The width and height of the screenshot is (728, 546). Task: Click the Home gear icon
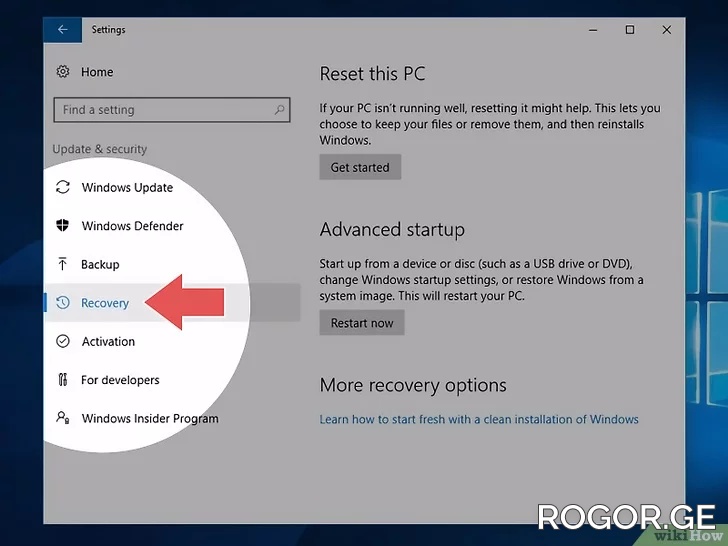pos(63,72)
